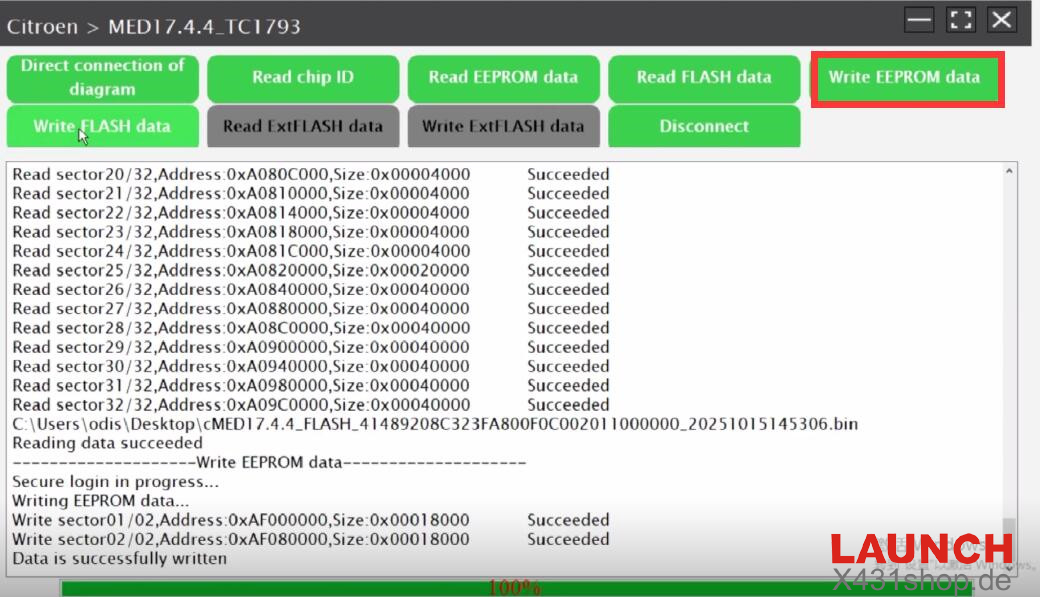
Task: Start Read EEPROM data
Action: coord(503,78)
